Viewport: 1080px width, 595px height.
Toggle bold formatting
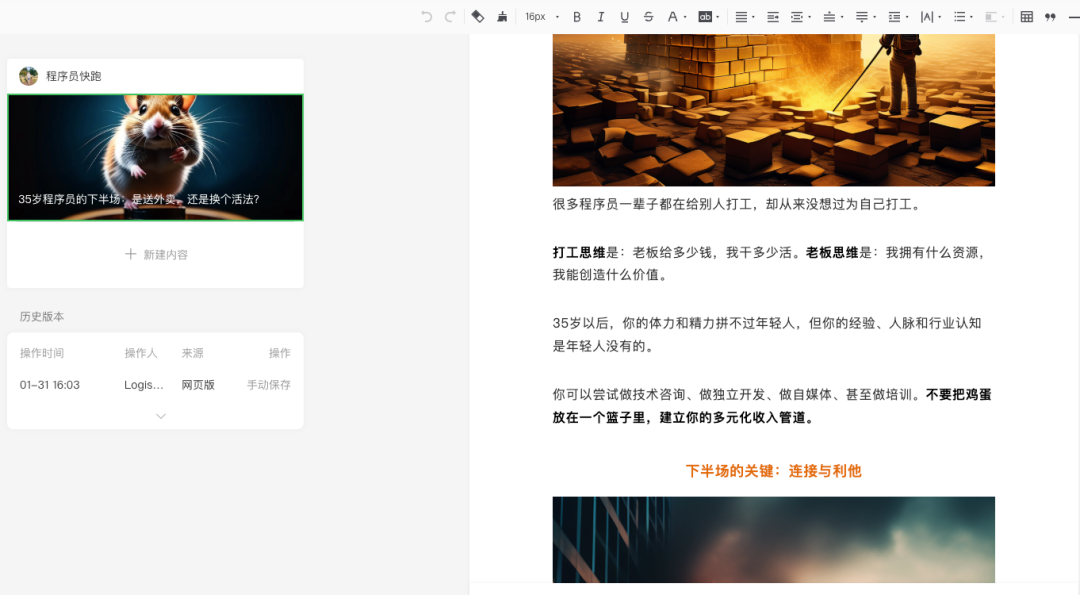pos(577,17)
